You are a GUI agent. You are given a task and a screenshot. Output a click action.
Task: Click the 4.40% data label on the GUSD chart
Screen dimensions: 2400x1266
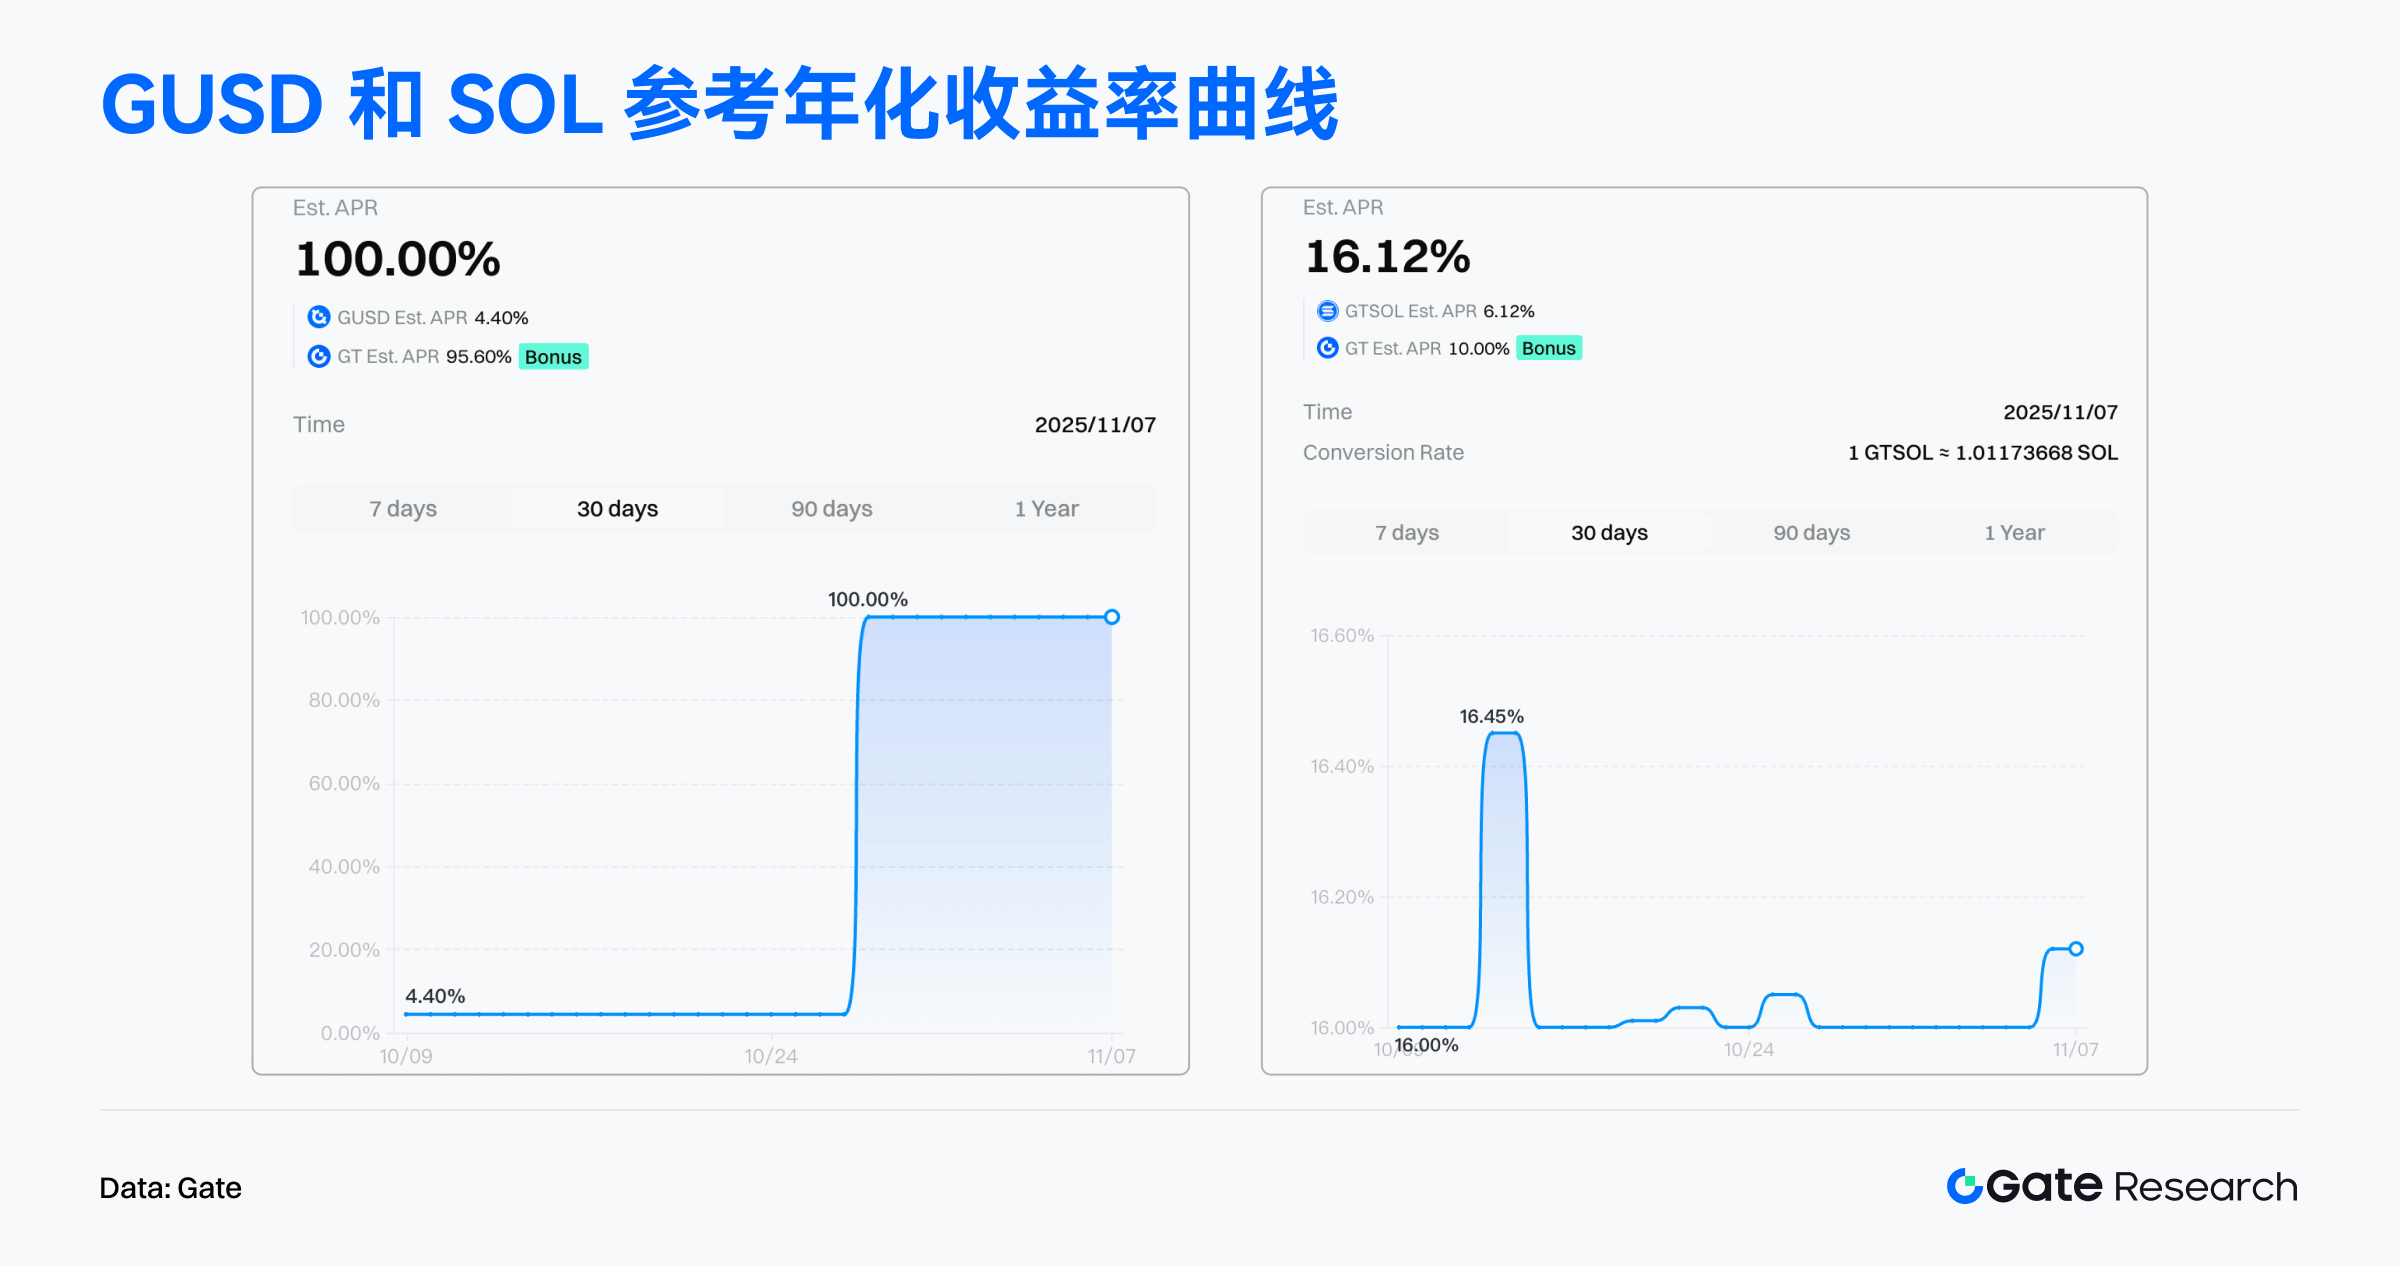[435, 996]
